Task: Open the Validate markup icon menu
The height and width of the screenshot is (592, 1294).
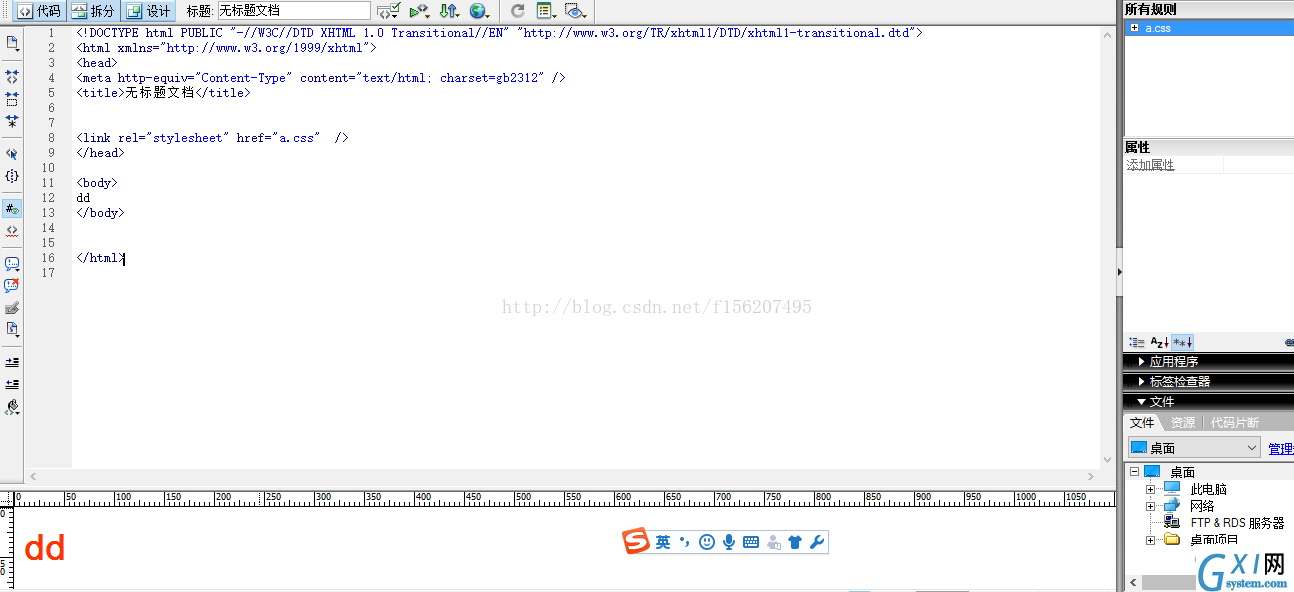Action: (x=389, y=11)
